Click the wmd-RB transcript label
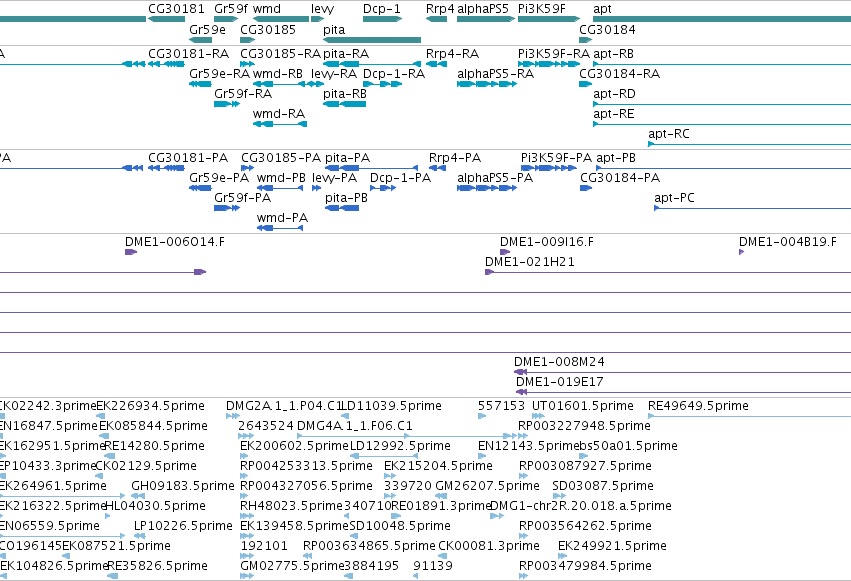This screenshot has width=851, height=581. (278, 74)
